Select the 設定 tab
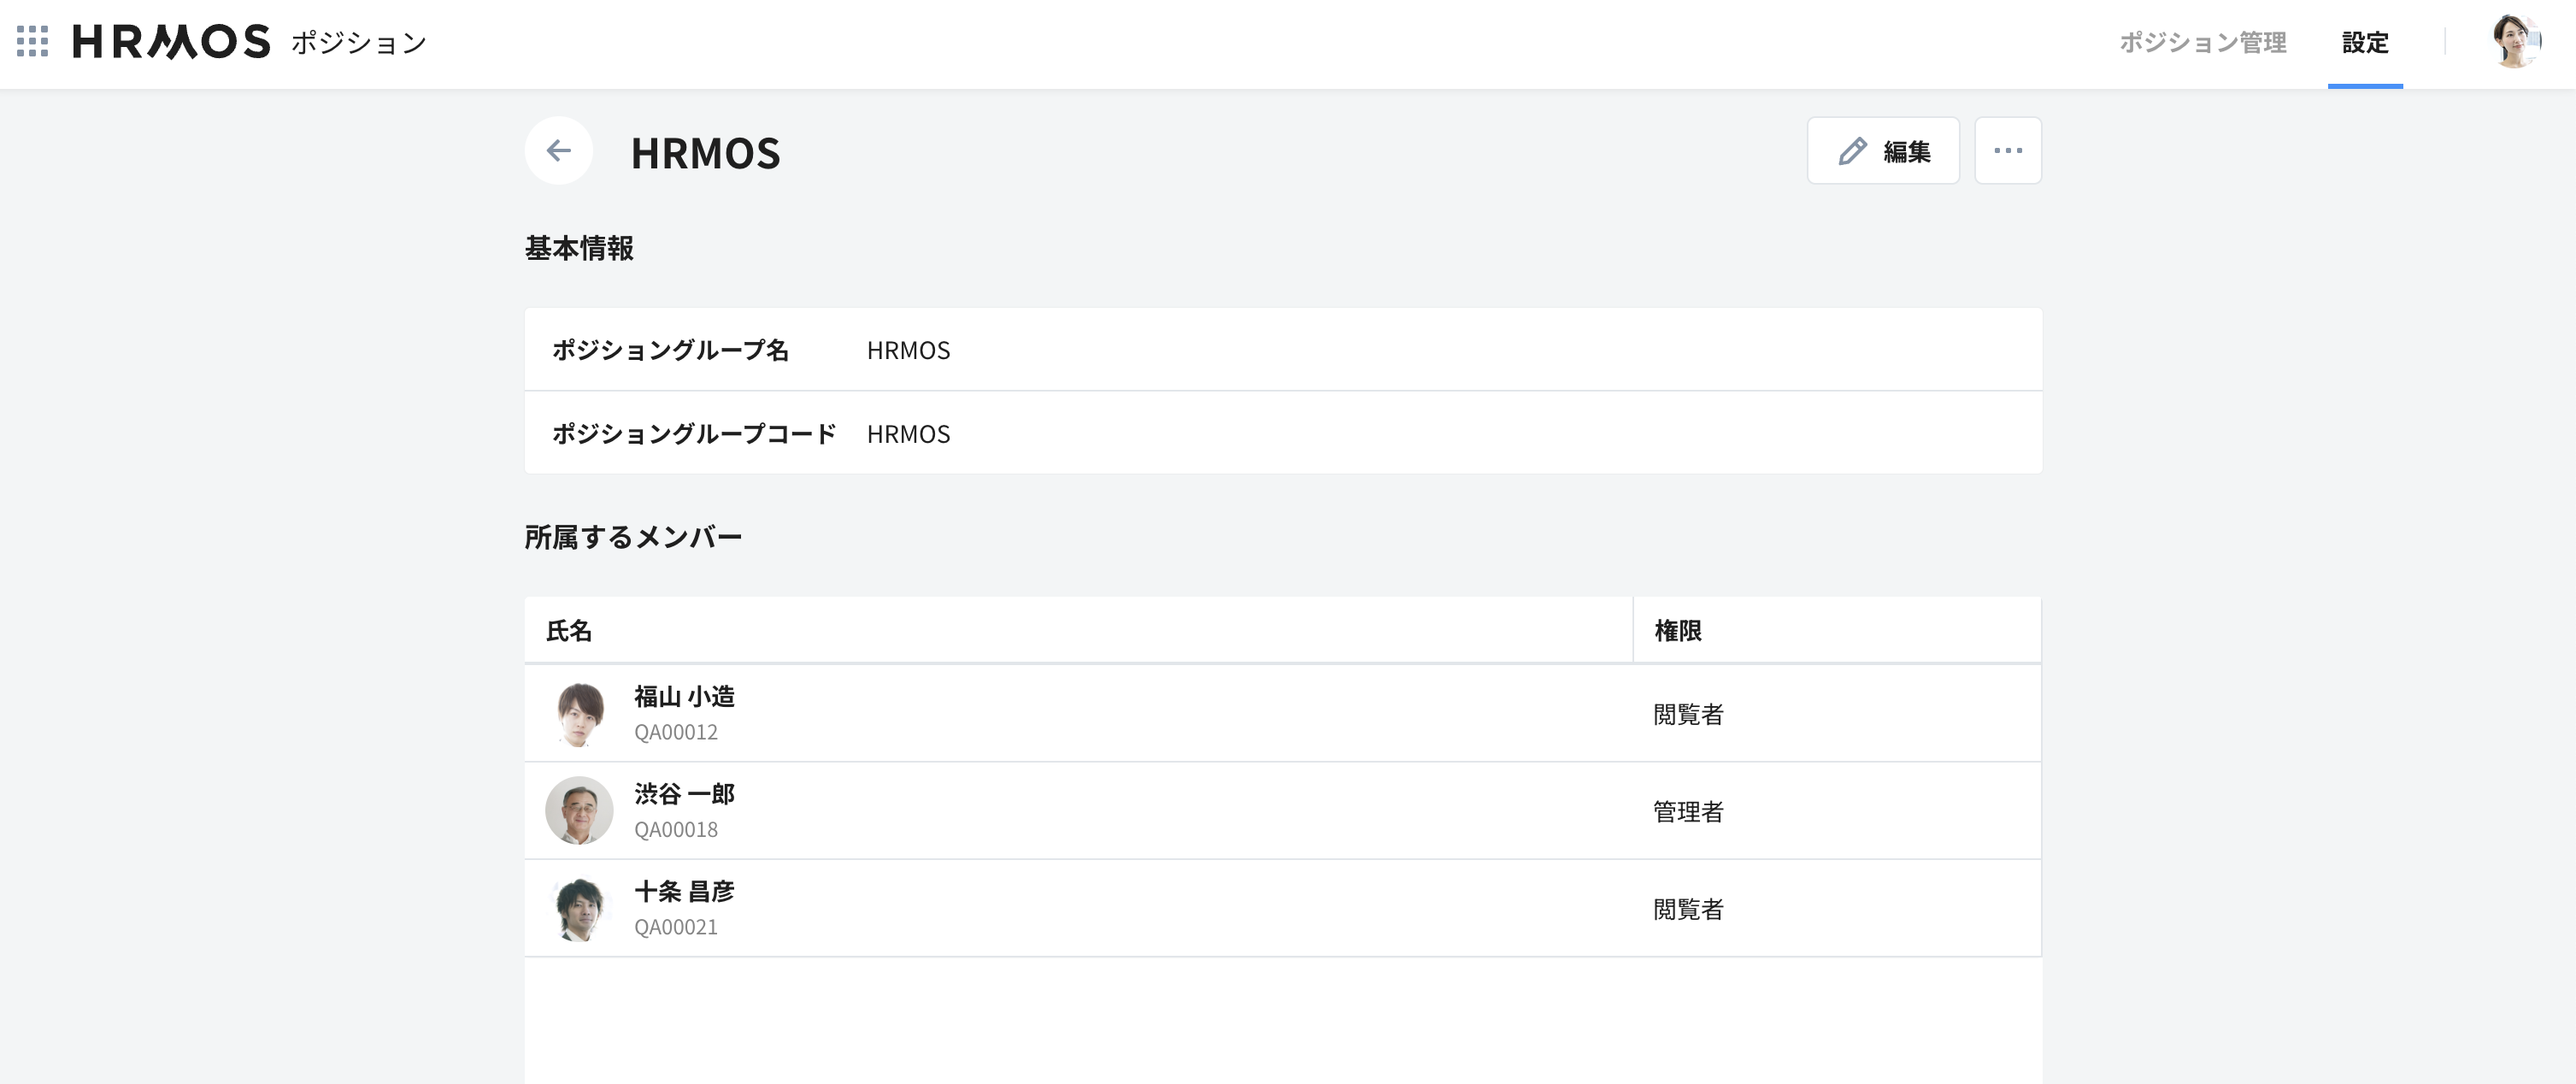Screen dimensions: 2576x1084 (2365, 42)
